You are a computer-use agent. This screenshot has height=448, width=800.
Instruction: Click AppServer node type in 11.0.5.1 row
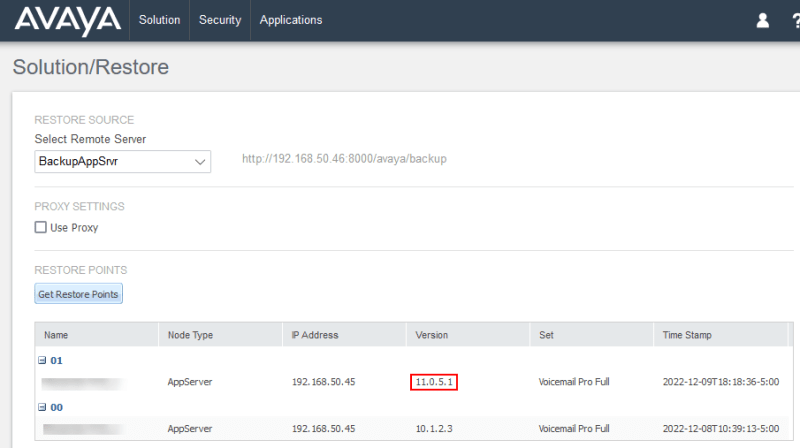tap(190, 382)
